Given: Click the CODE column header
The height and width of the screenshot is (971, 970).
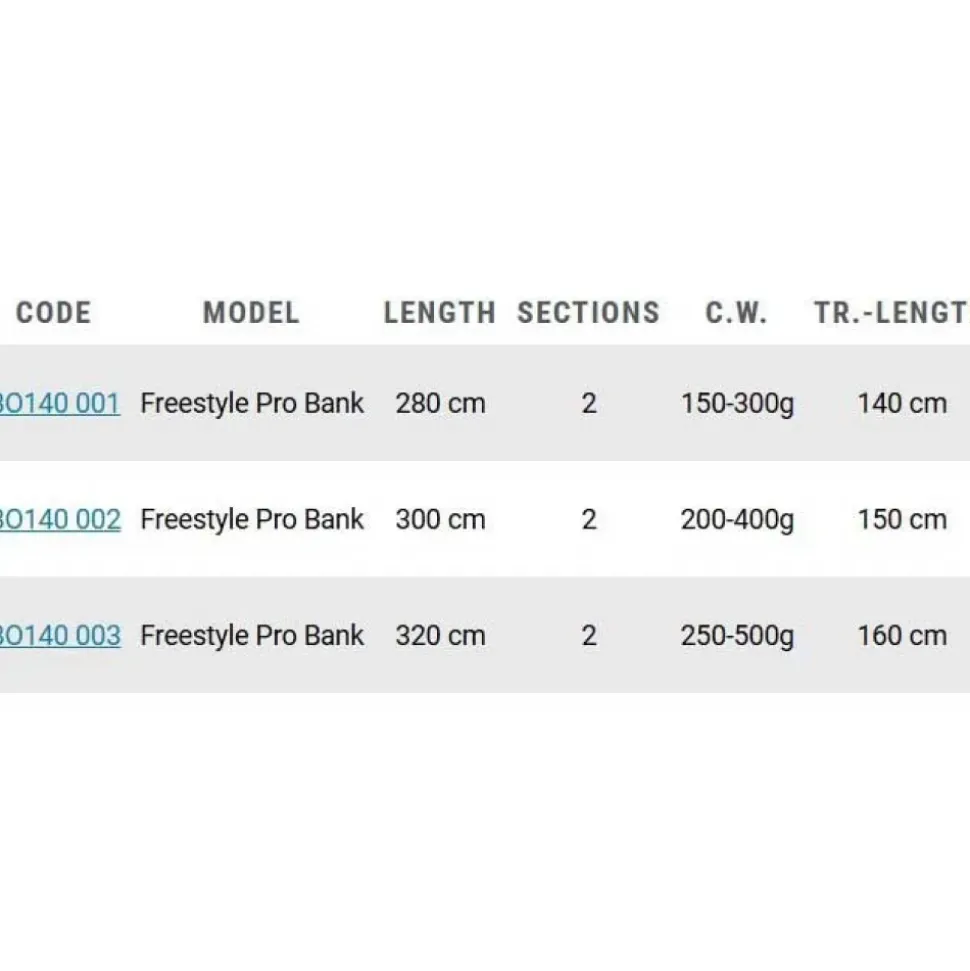Looking at the screenshot, I should pyautogui.click(x=54, y=313).
